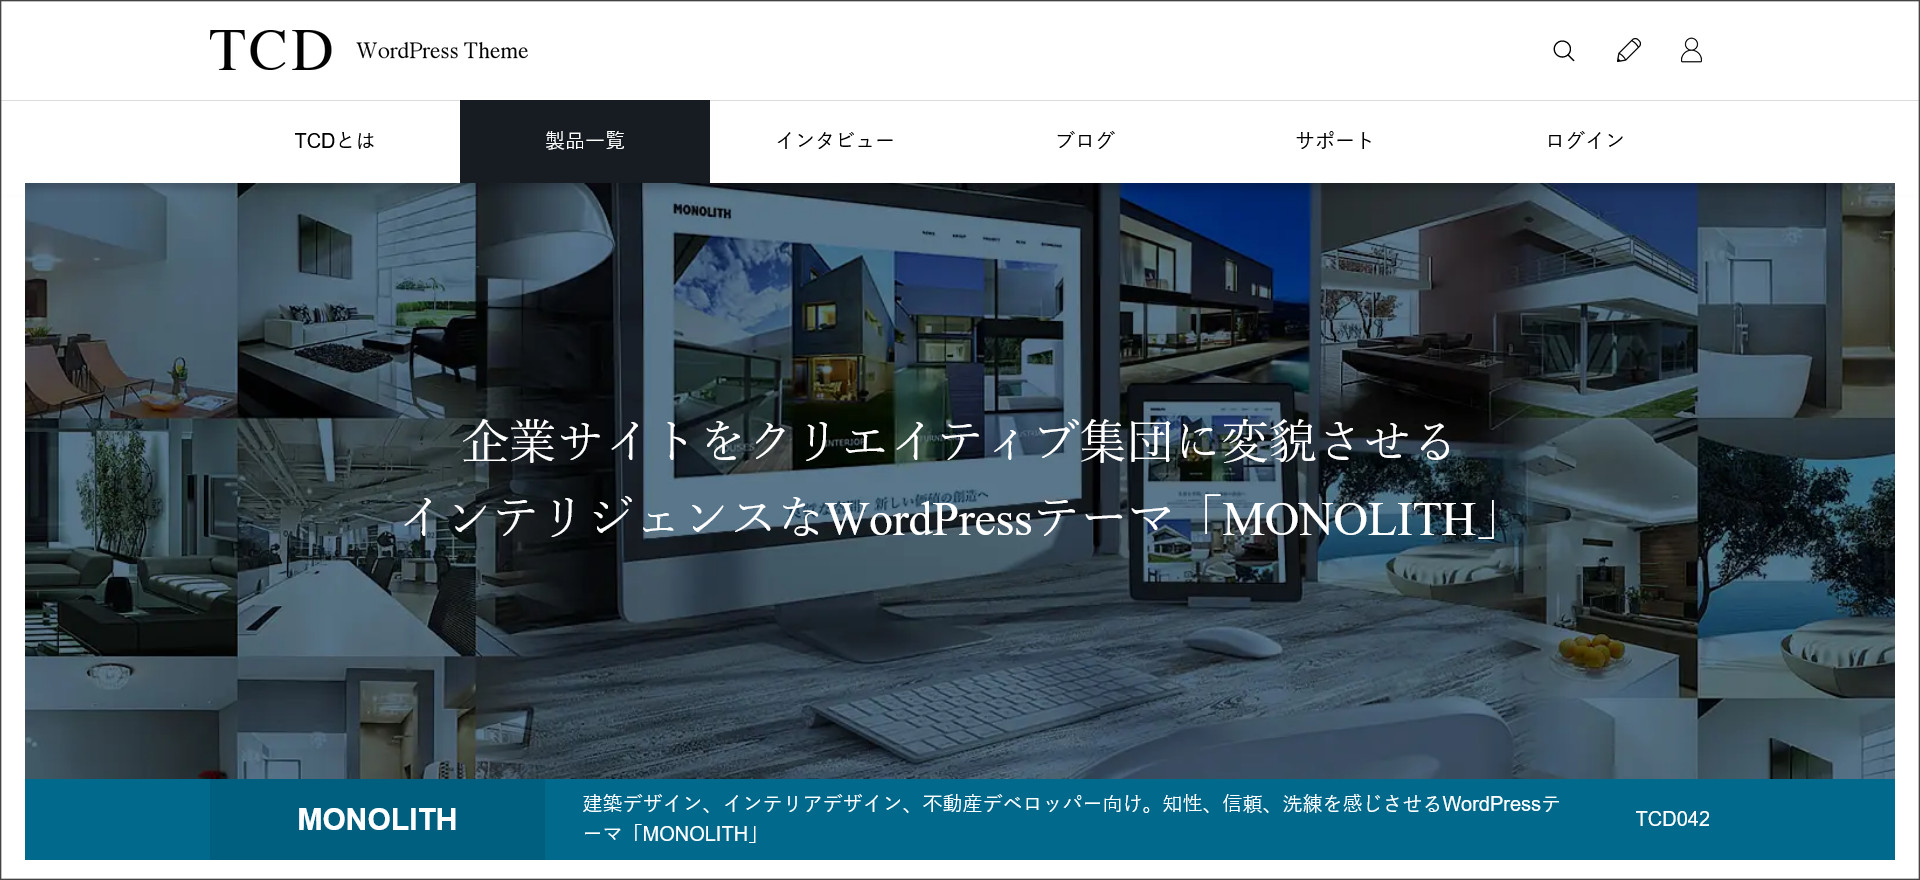This screenshot has height=880, width=1920.
Task: Click the MONOLITH hero banner image
Action: pyautogui.click(x=960, y=481)
